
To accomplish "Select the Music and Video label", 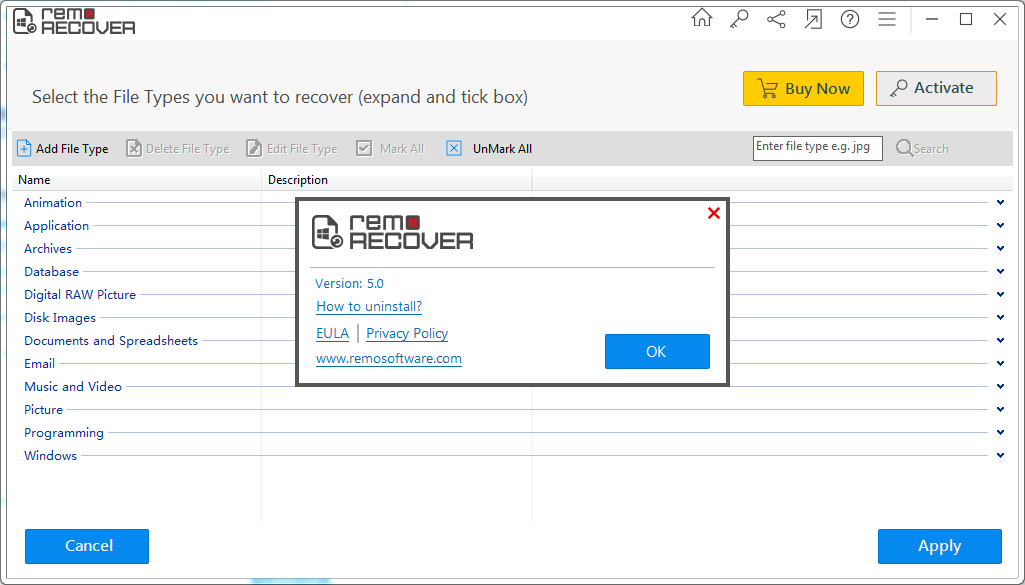I will click(x=73, y=386).
